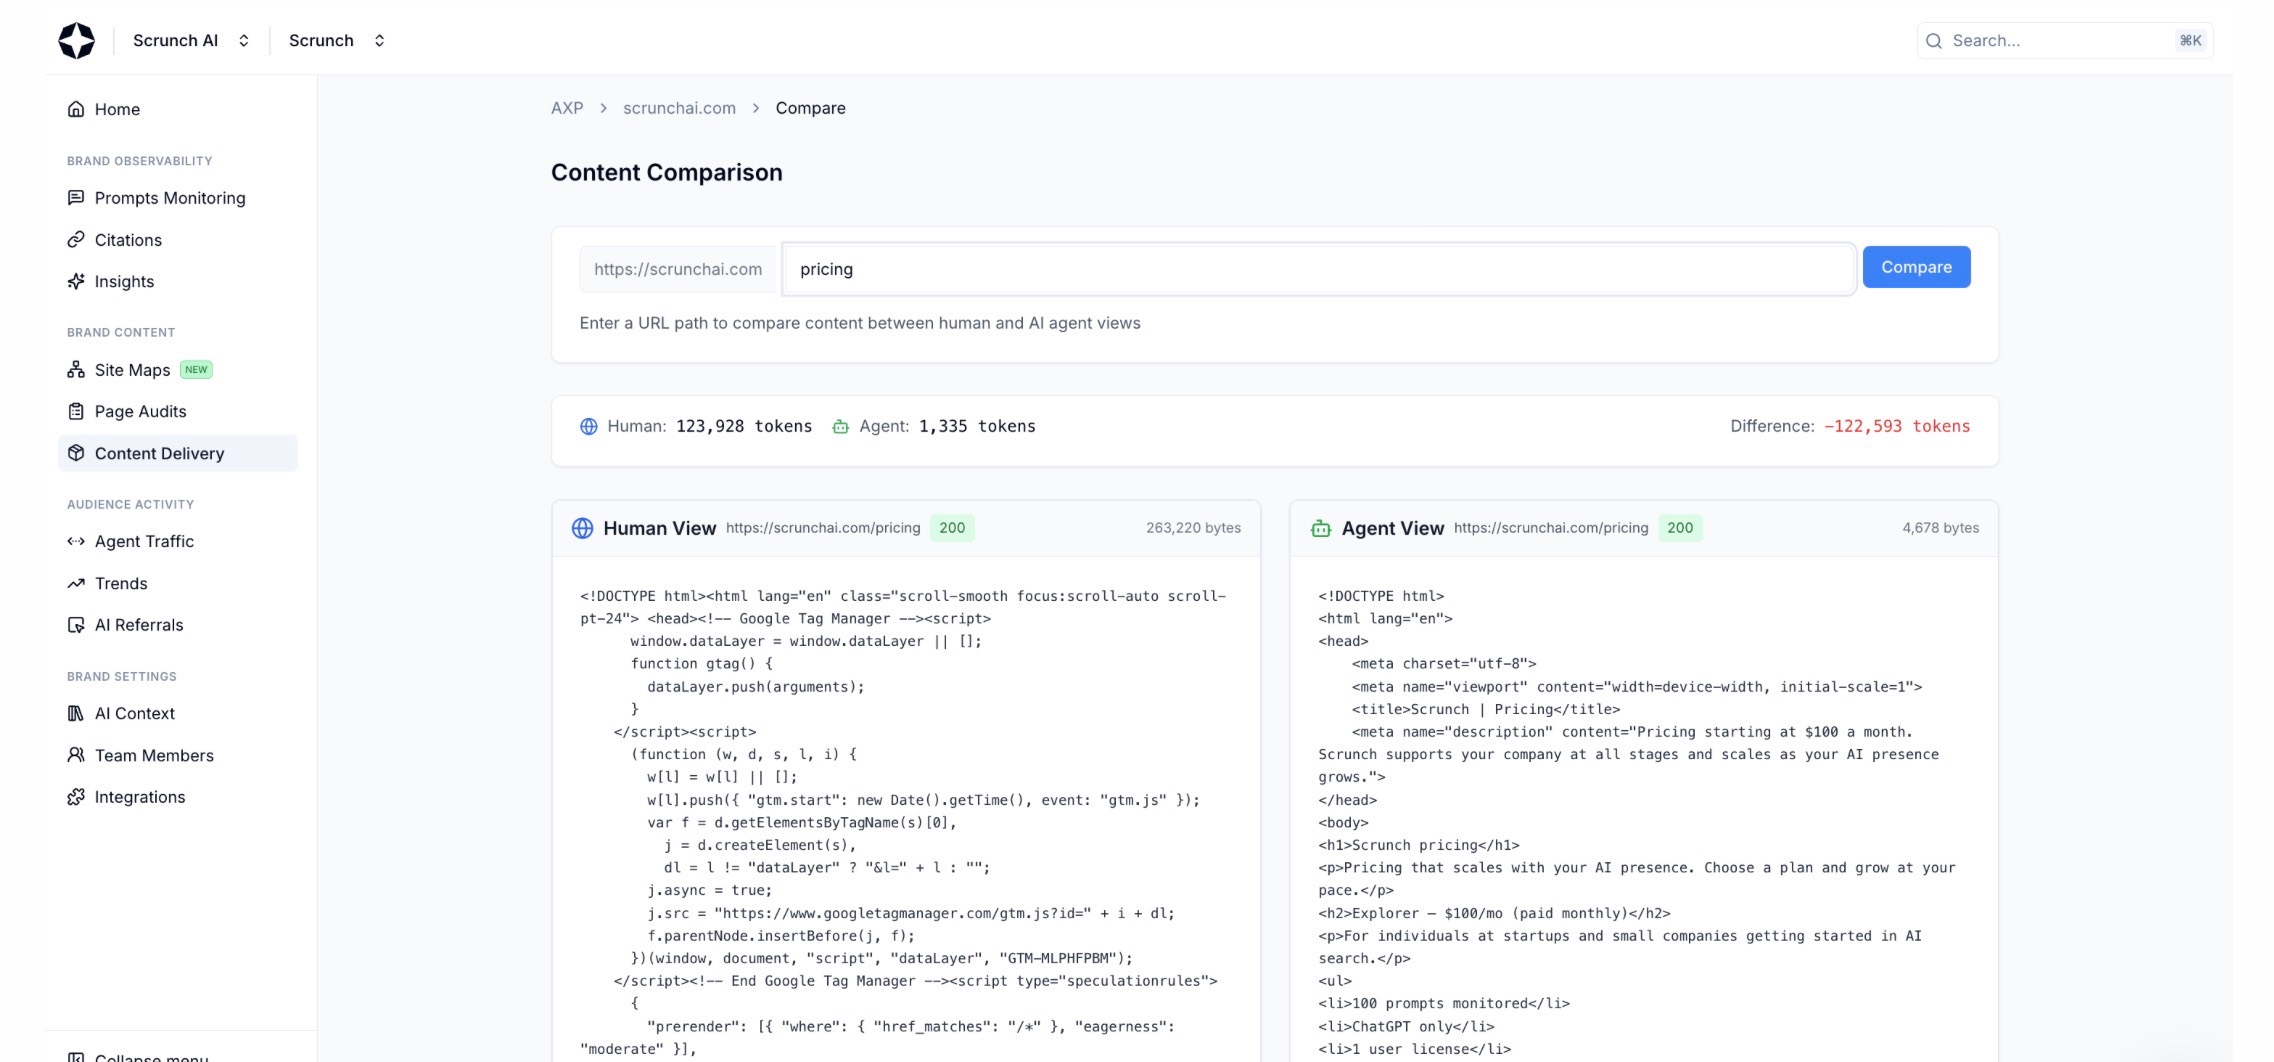This screenshot has width=2274, height=1062.
Task: Click the Prompts Monitoring chat icon
Action: 76,198
